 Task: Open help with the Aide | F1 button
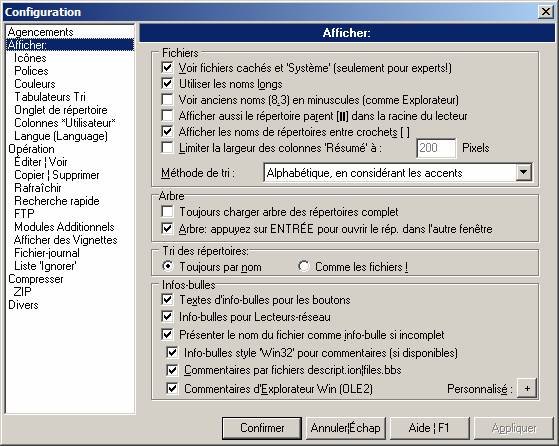coord(430,428)
